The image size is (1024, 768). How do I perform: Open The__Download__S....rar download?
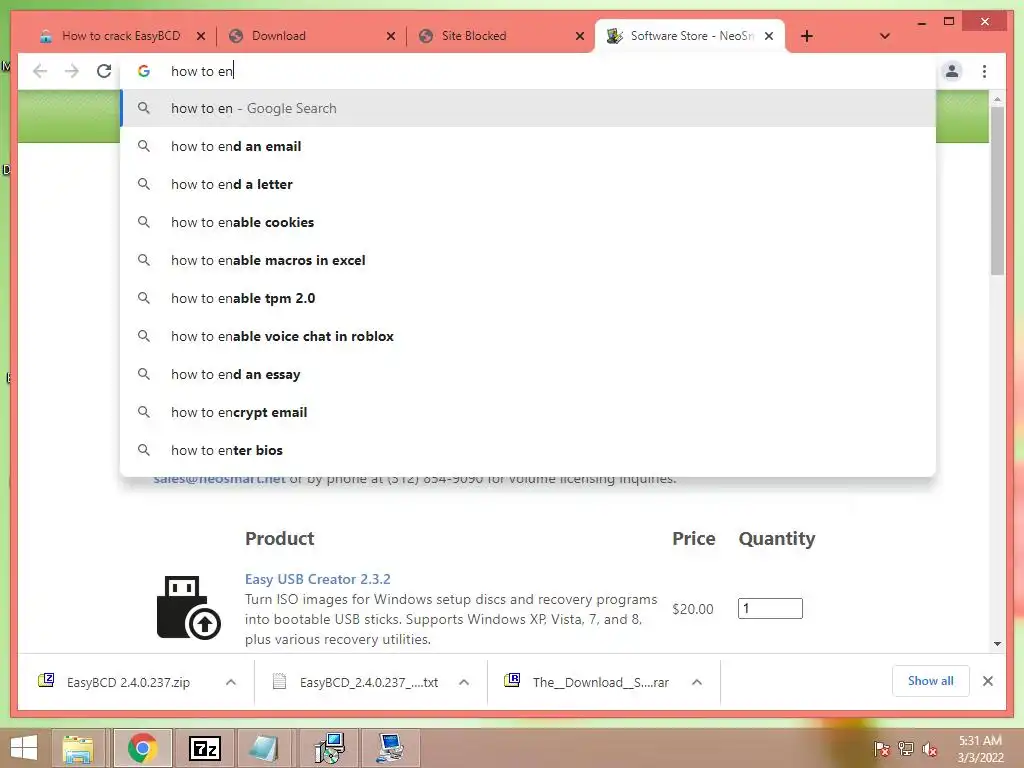click(601, 682)
